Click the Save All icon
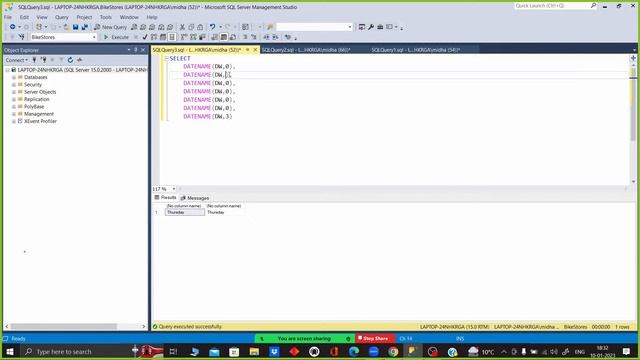 coord(84,27)
